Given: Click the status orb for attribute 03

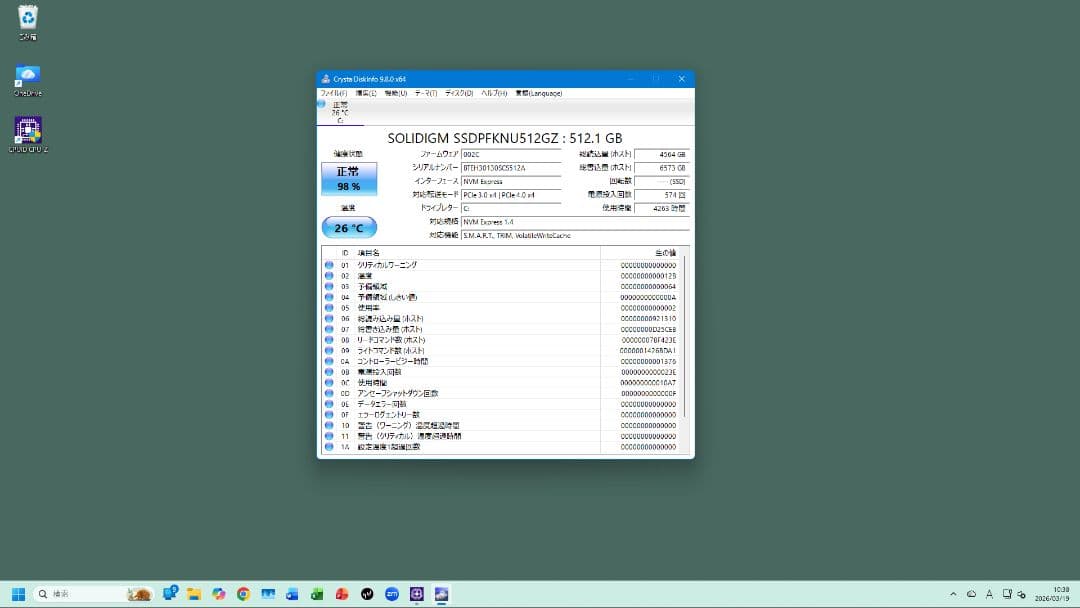Looking at the screenshot, I should [329, 286].
